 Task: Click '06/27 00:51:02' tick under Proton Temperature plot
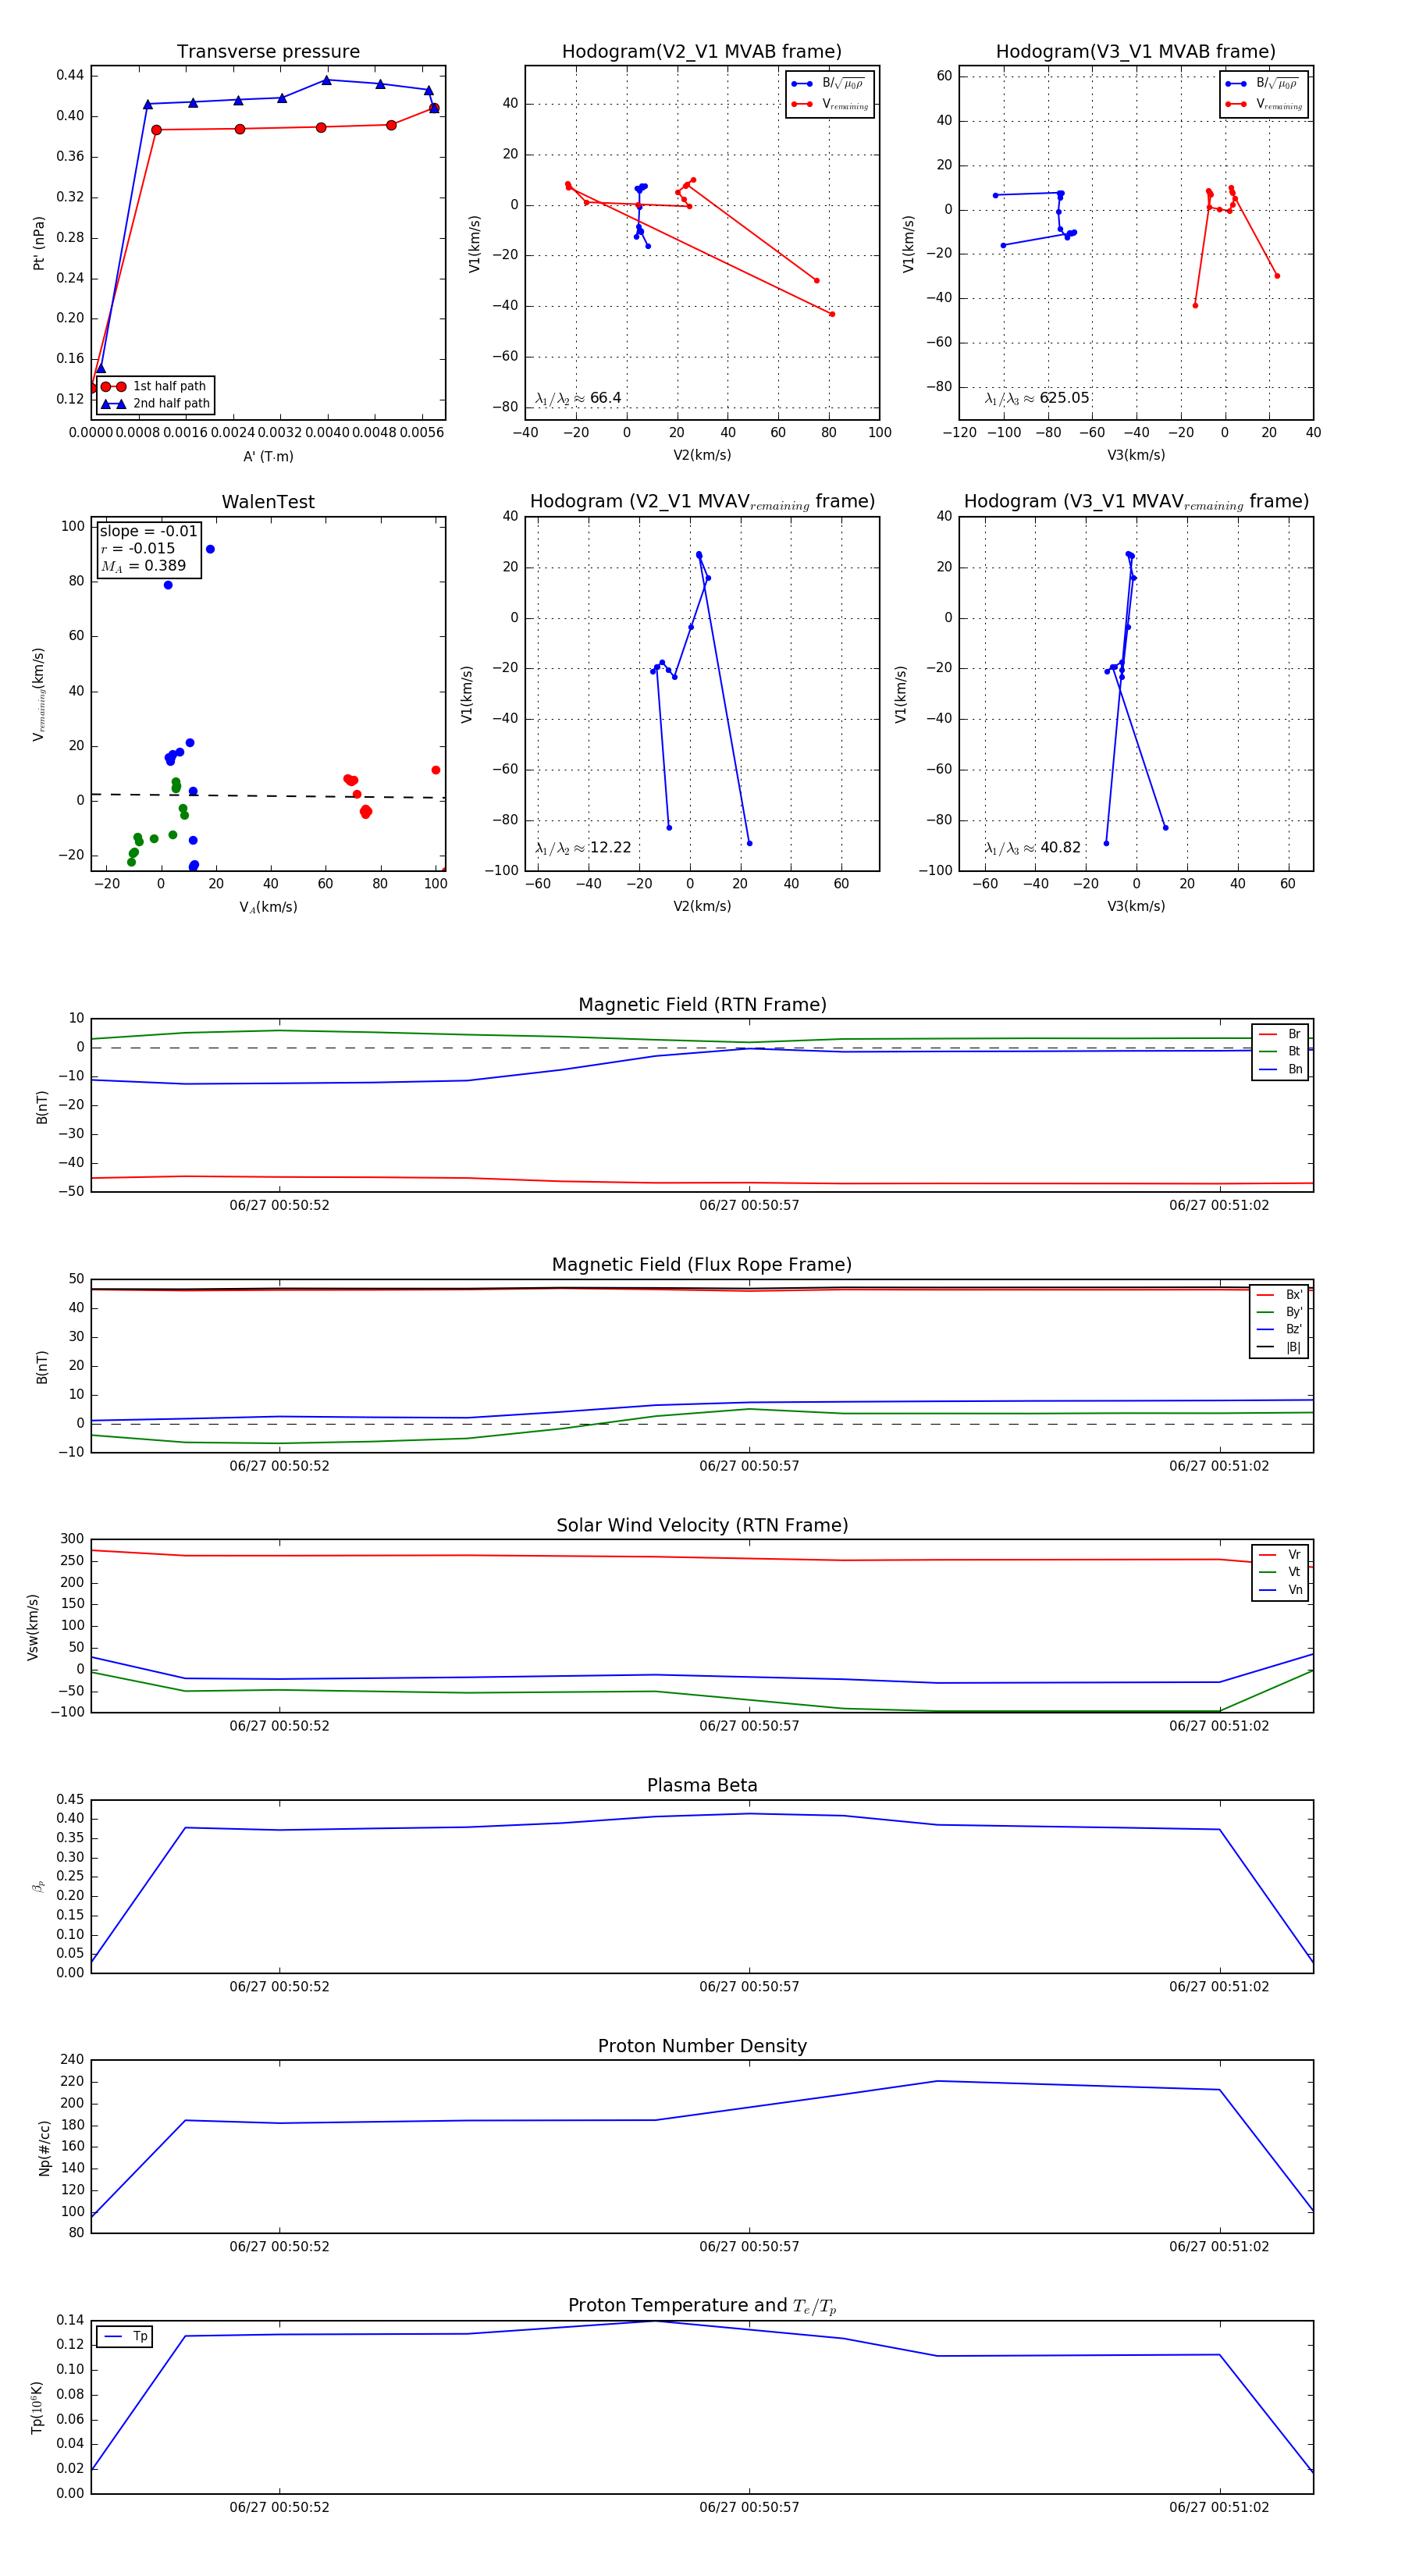click(1219, 2507)
